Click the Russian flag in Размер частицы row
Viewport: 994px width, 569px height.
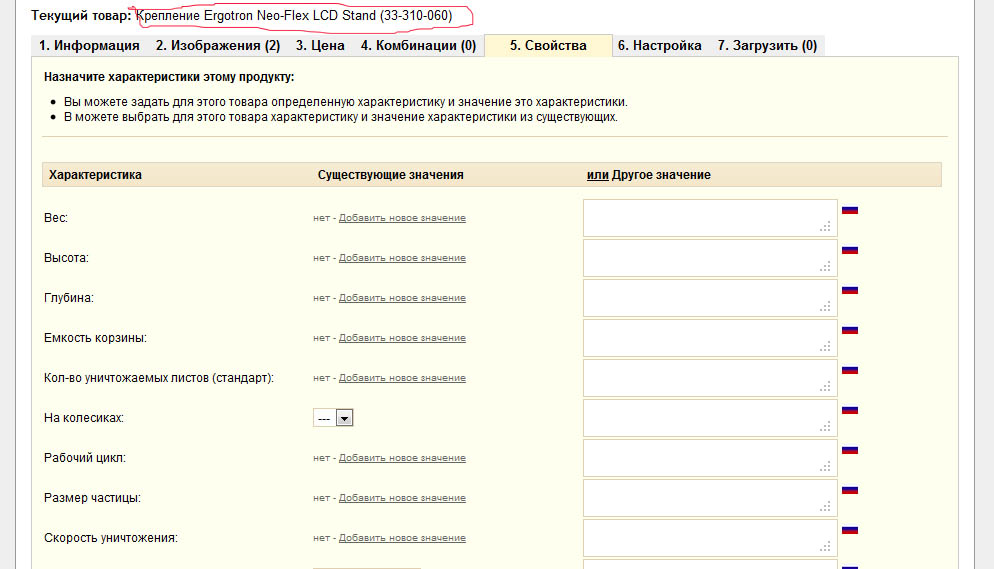849,489
